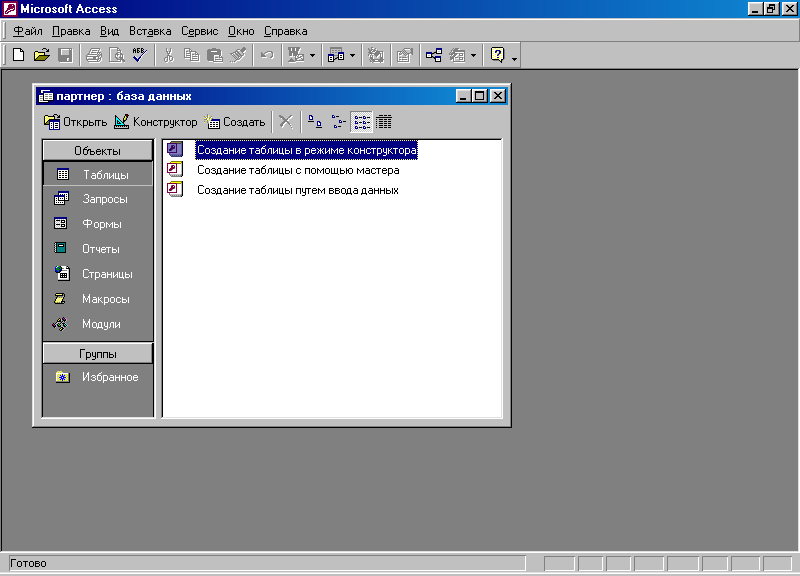
Task: Open the Сервис menu
Action: coord(199,31)
